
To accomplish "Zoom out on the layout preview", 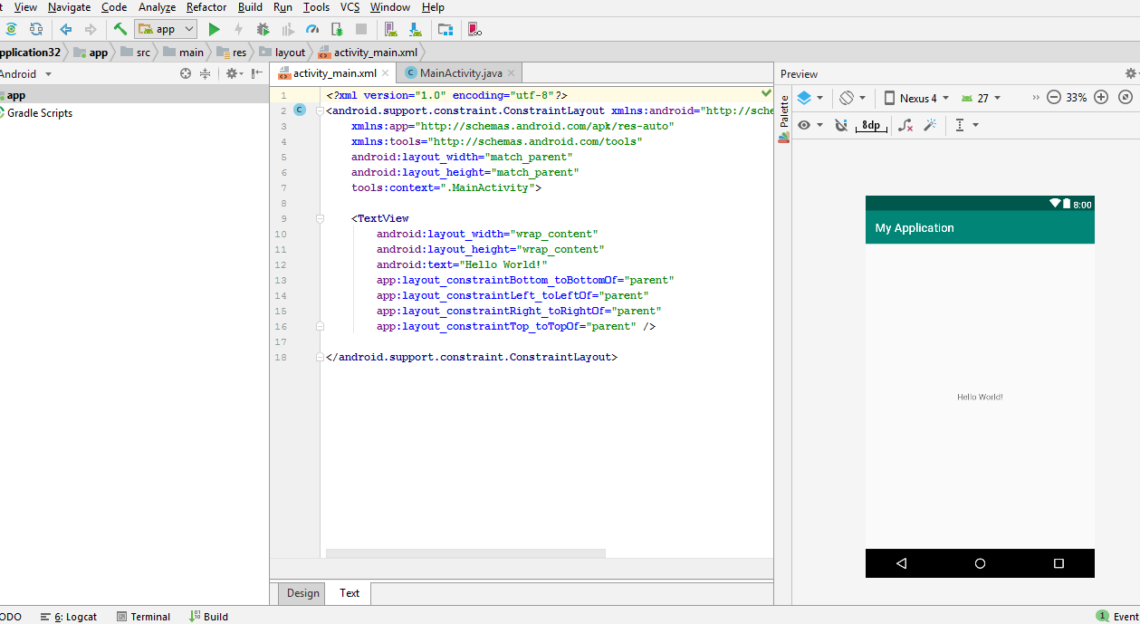I will (1053, 98).
